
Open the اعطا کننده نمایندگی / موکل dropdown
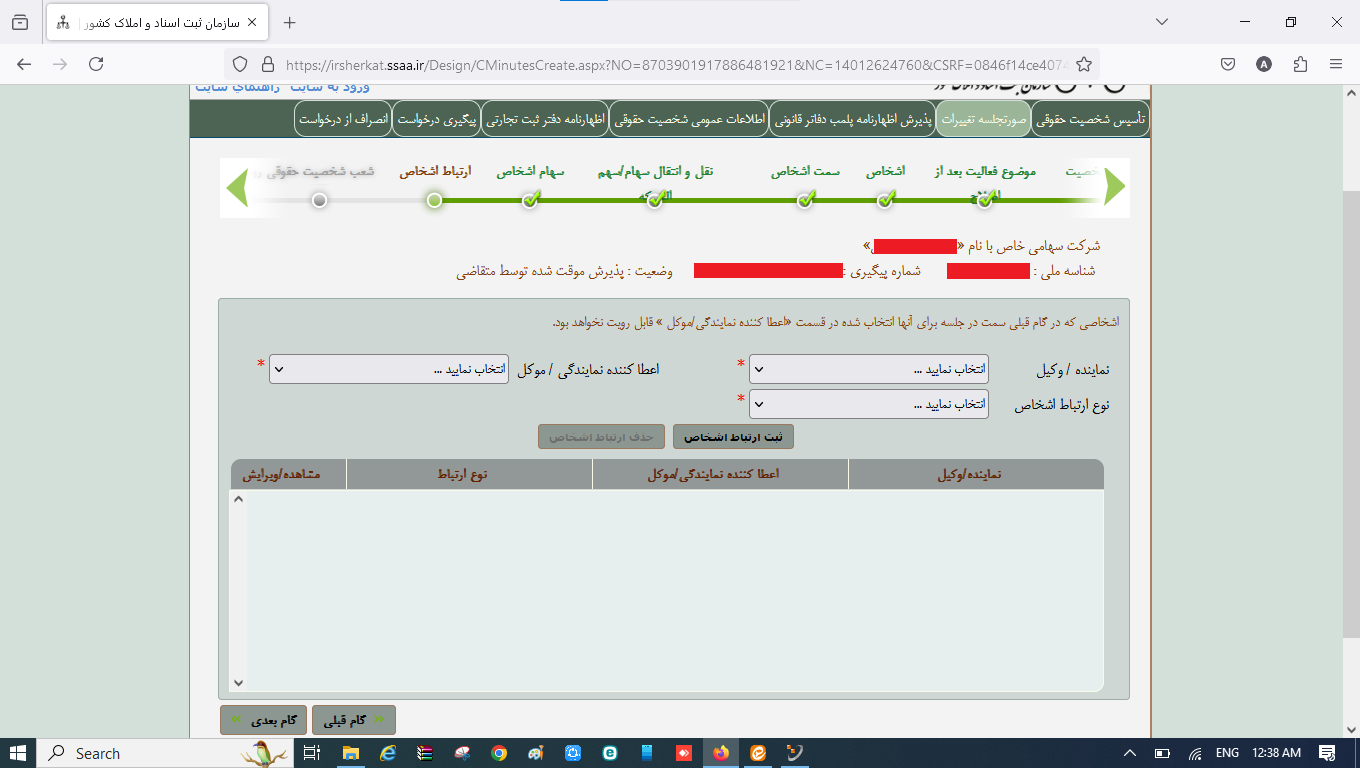pyautogui.click(x=389, y=369)
